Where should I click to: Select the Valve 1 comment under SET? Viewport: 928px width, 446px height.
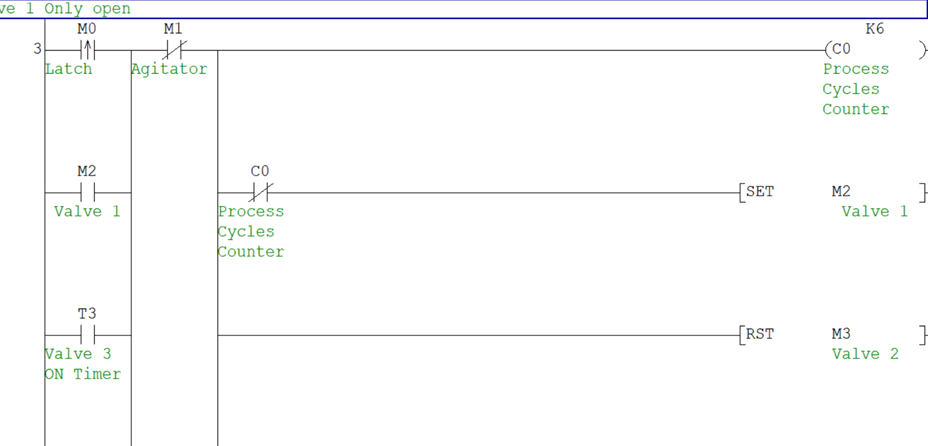coord(875,212)
